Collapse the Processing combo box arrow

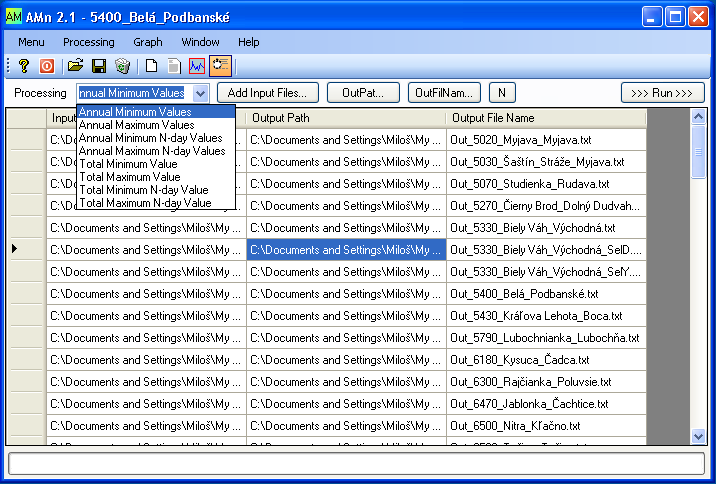click(x=200, y=93)
